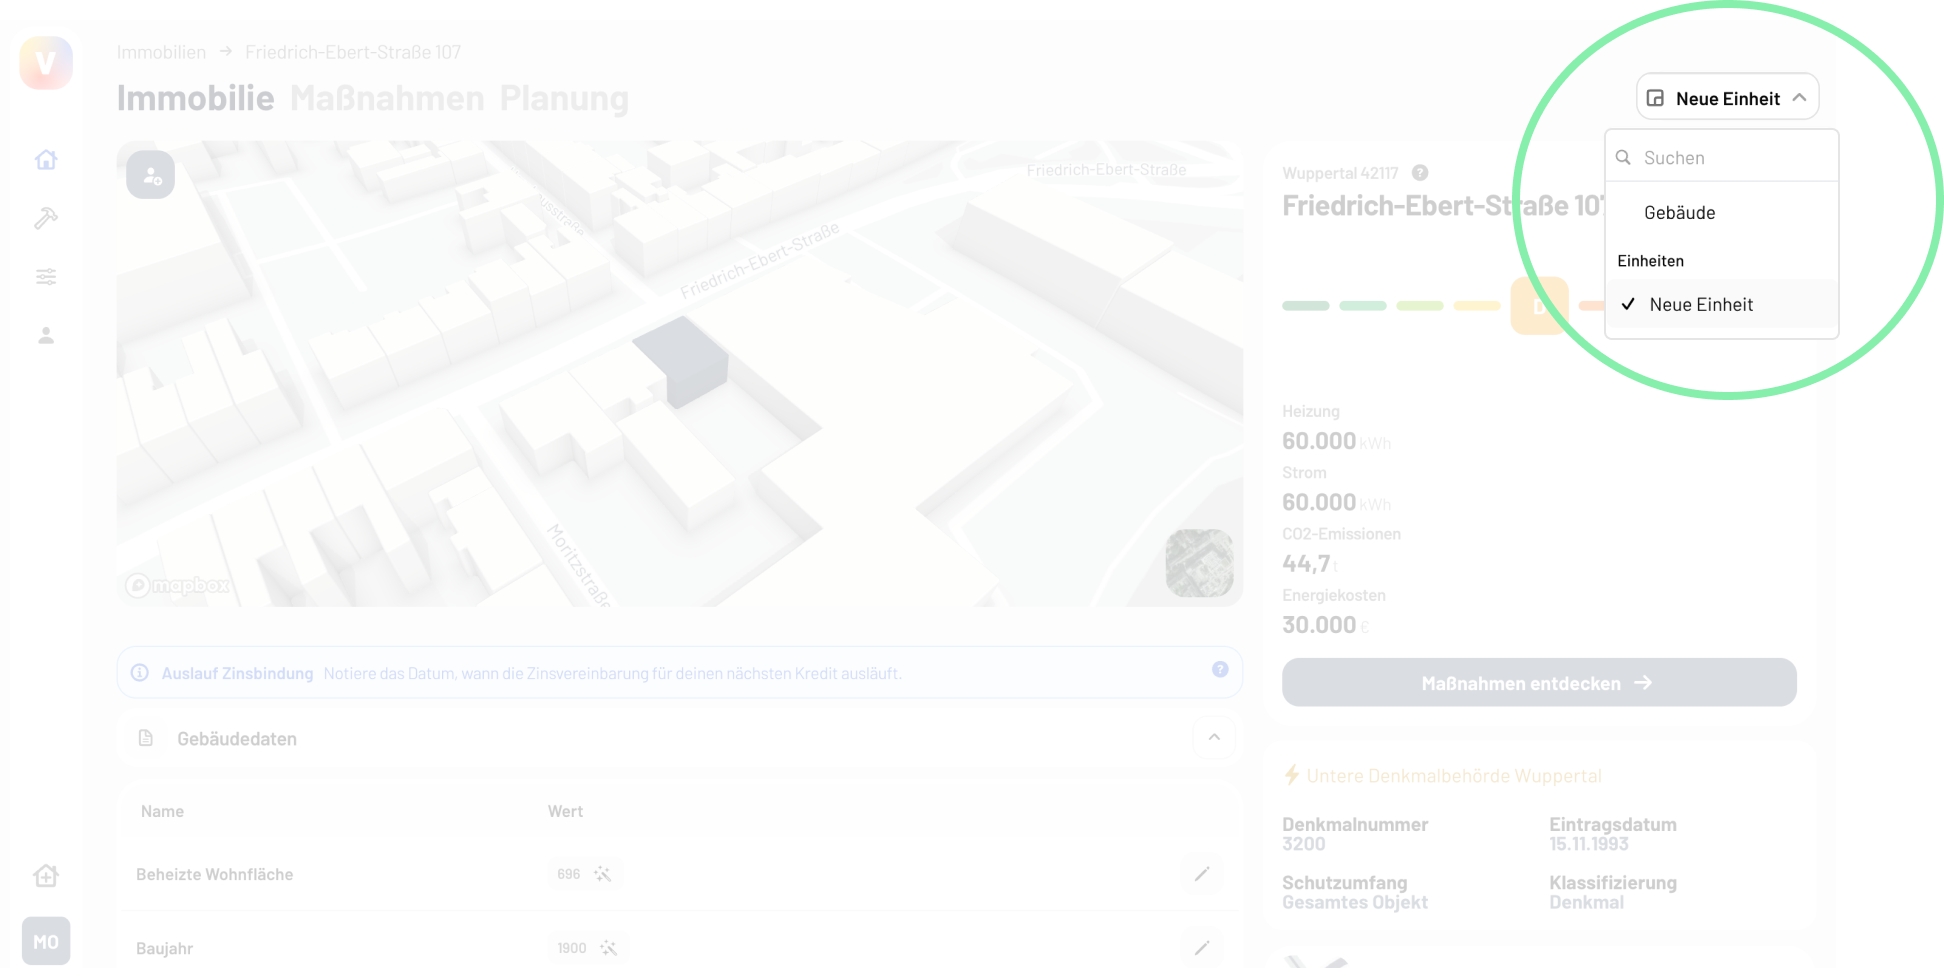Click the Maßnahmen entdecken button
The image size is (1944, 976).
click(1538, 683)
